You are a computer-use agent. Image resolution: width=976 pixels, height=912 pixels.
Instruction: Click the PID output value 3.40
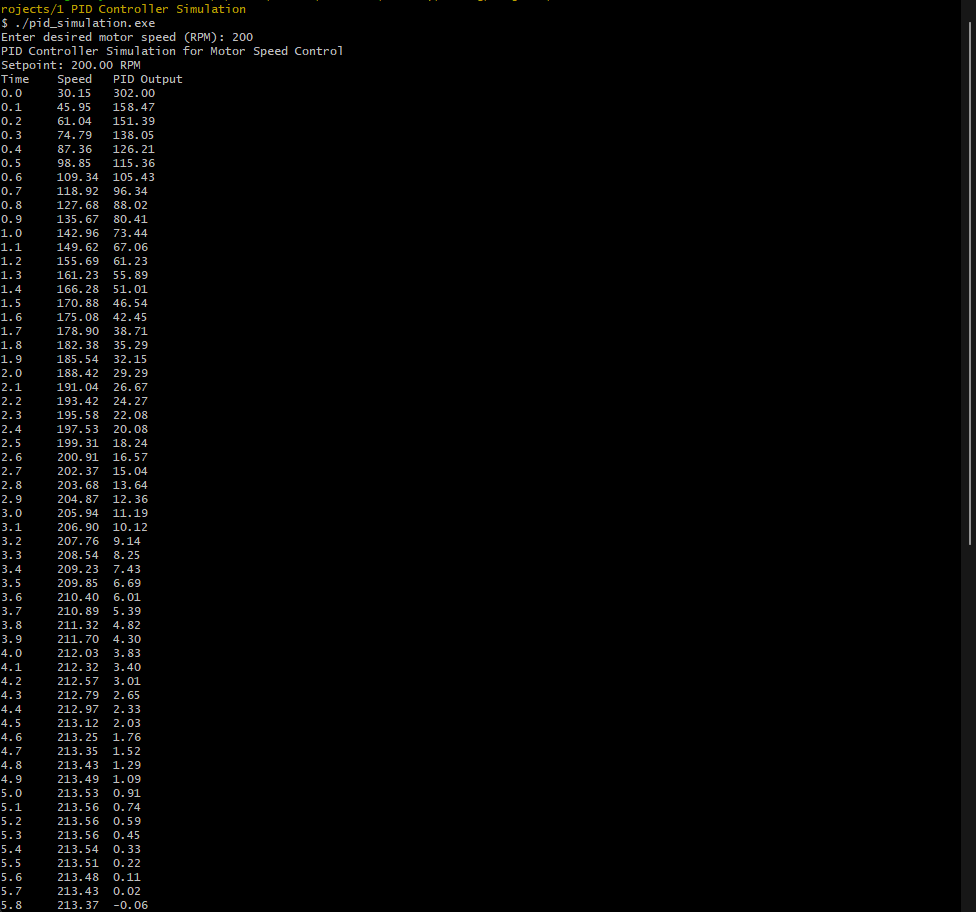tap(126, 667)
